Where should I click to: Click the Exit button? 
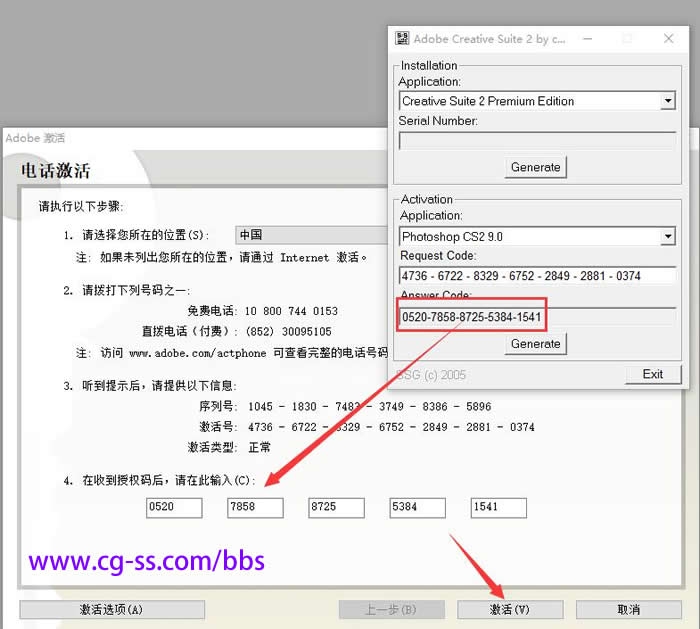tap(653, 374)
